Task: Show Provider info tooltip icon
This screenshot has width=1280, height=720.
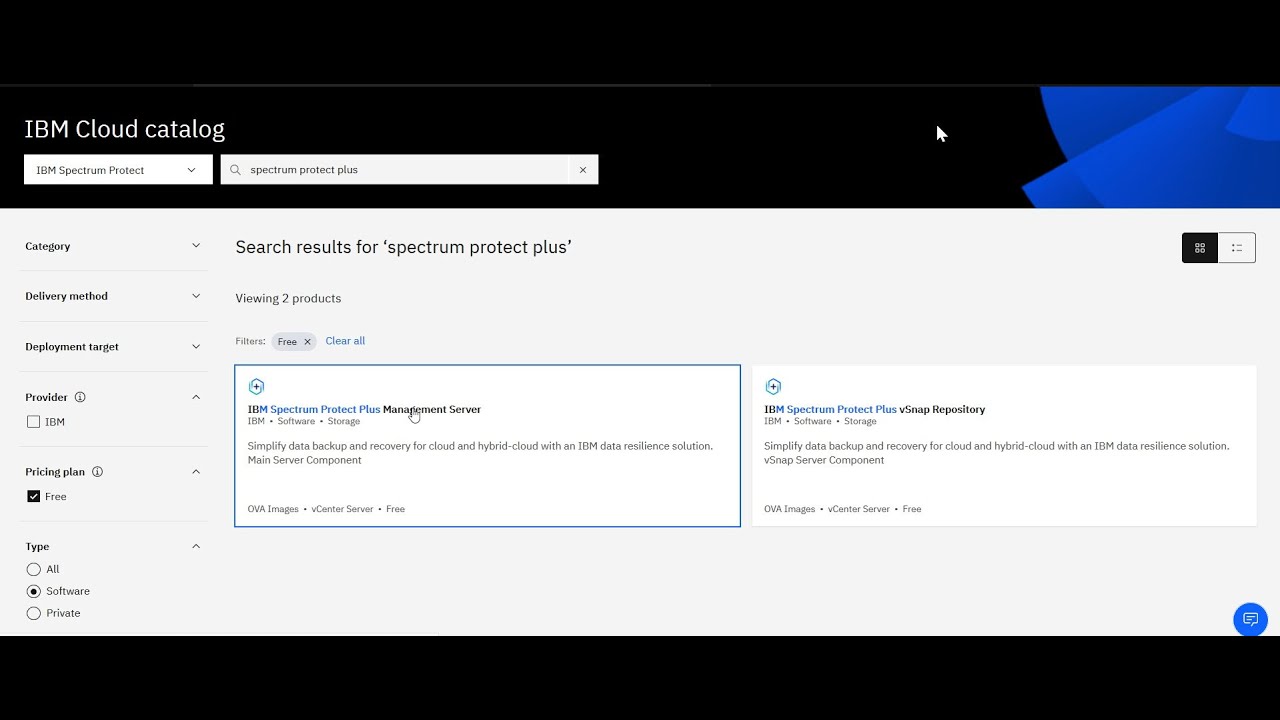Action: click(x=80, y=397)
